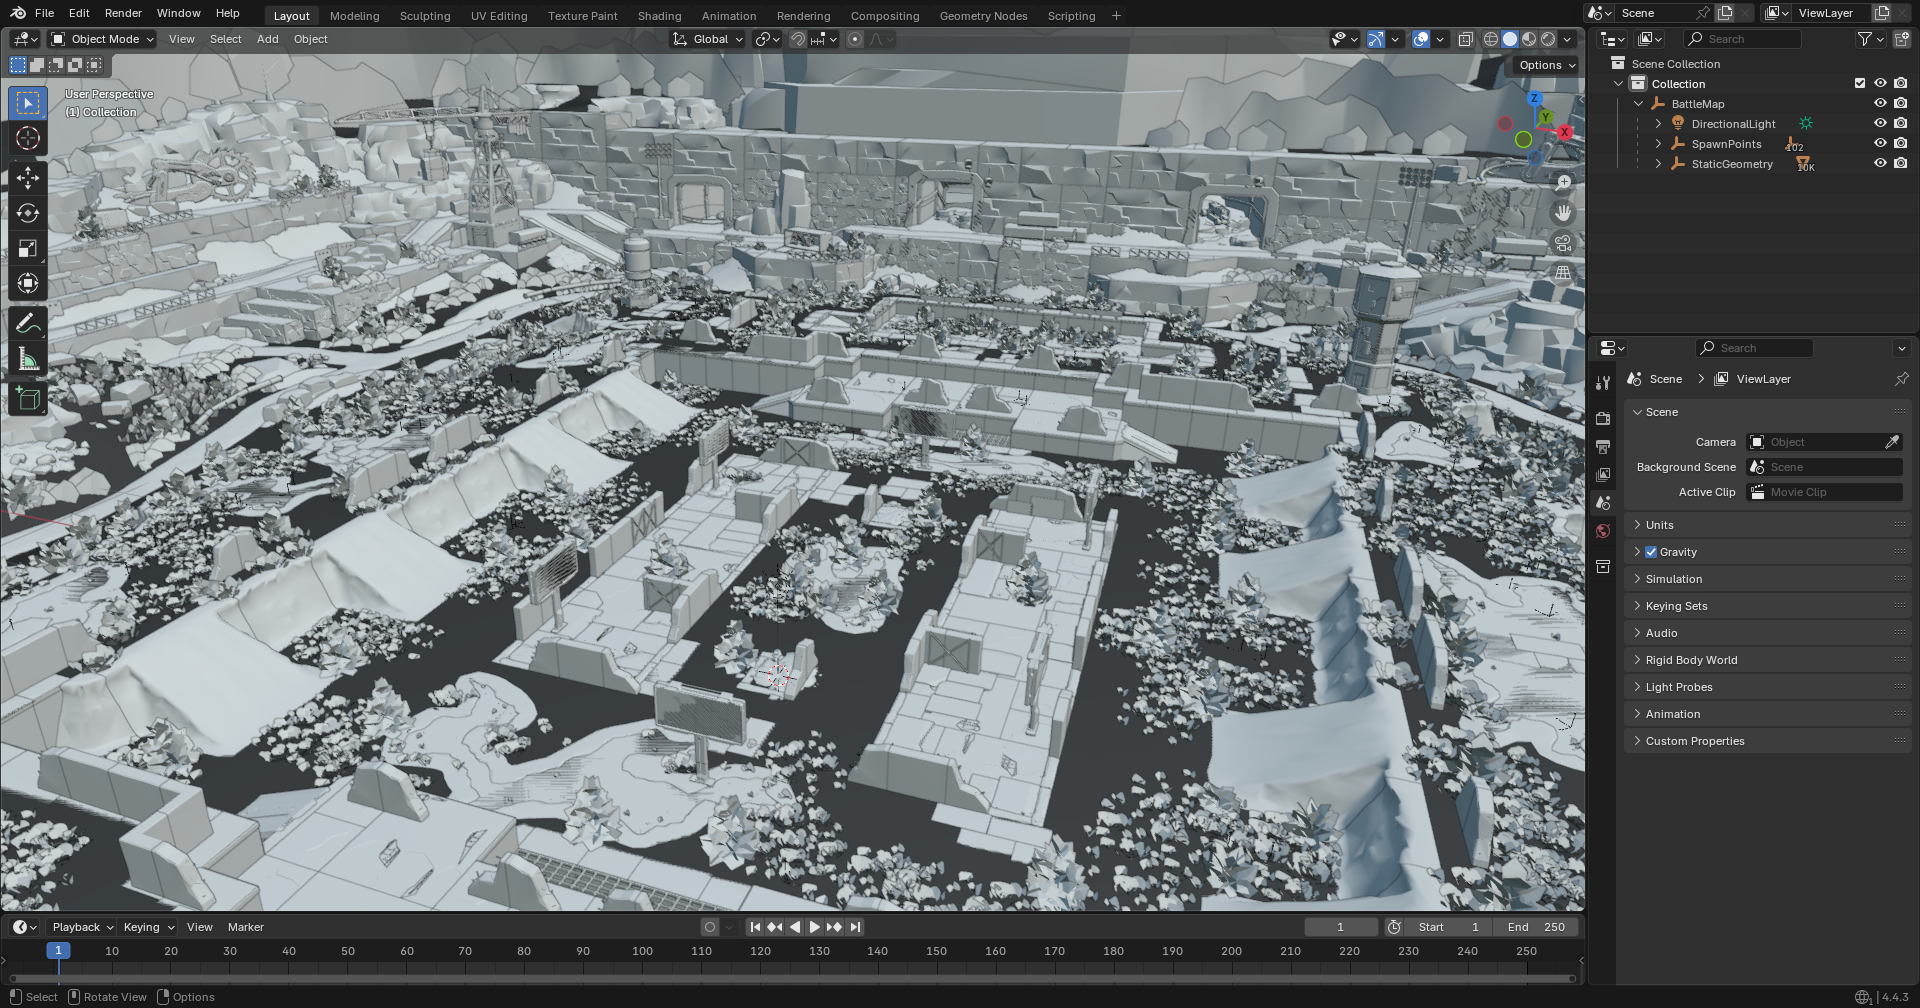The width and height of the screenshot is (1920, 1008).
Task: Toggle the Gravity checkbox
Action: pos(1651,552)
